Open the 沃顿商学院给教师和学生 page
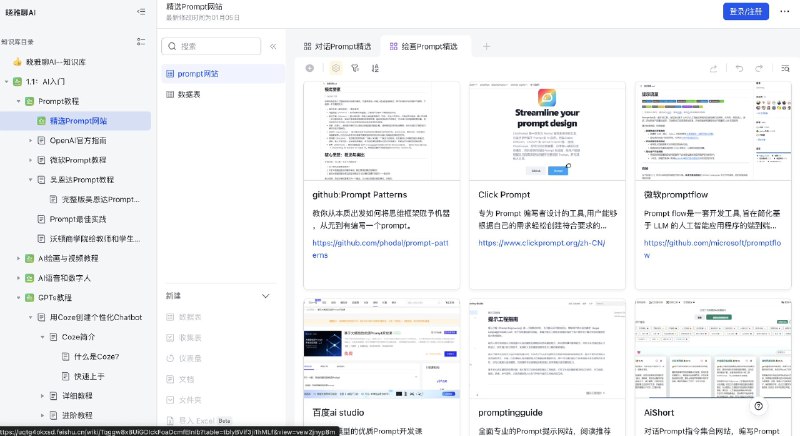The width and height of the screenshot is (800, 436). click(x=95, y=239)
